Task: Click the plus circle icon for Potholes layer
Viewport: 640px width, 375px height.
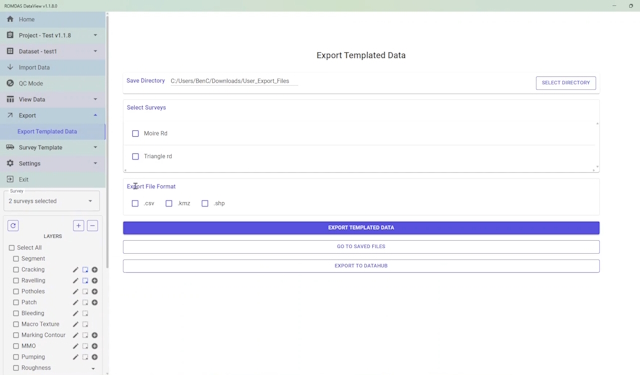Action: 94,291
